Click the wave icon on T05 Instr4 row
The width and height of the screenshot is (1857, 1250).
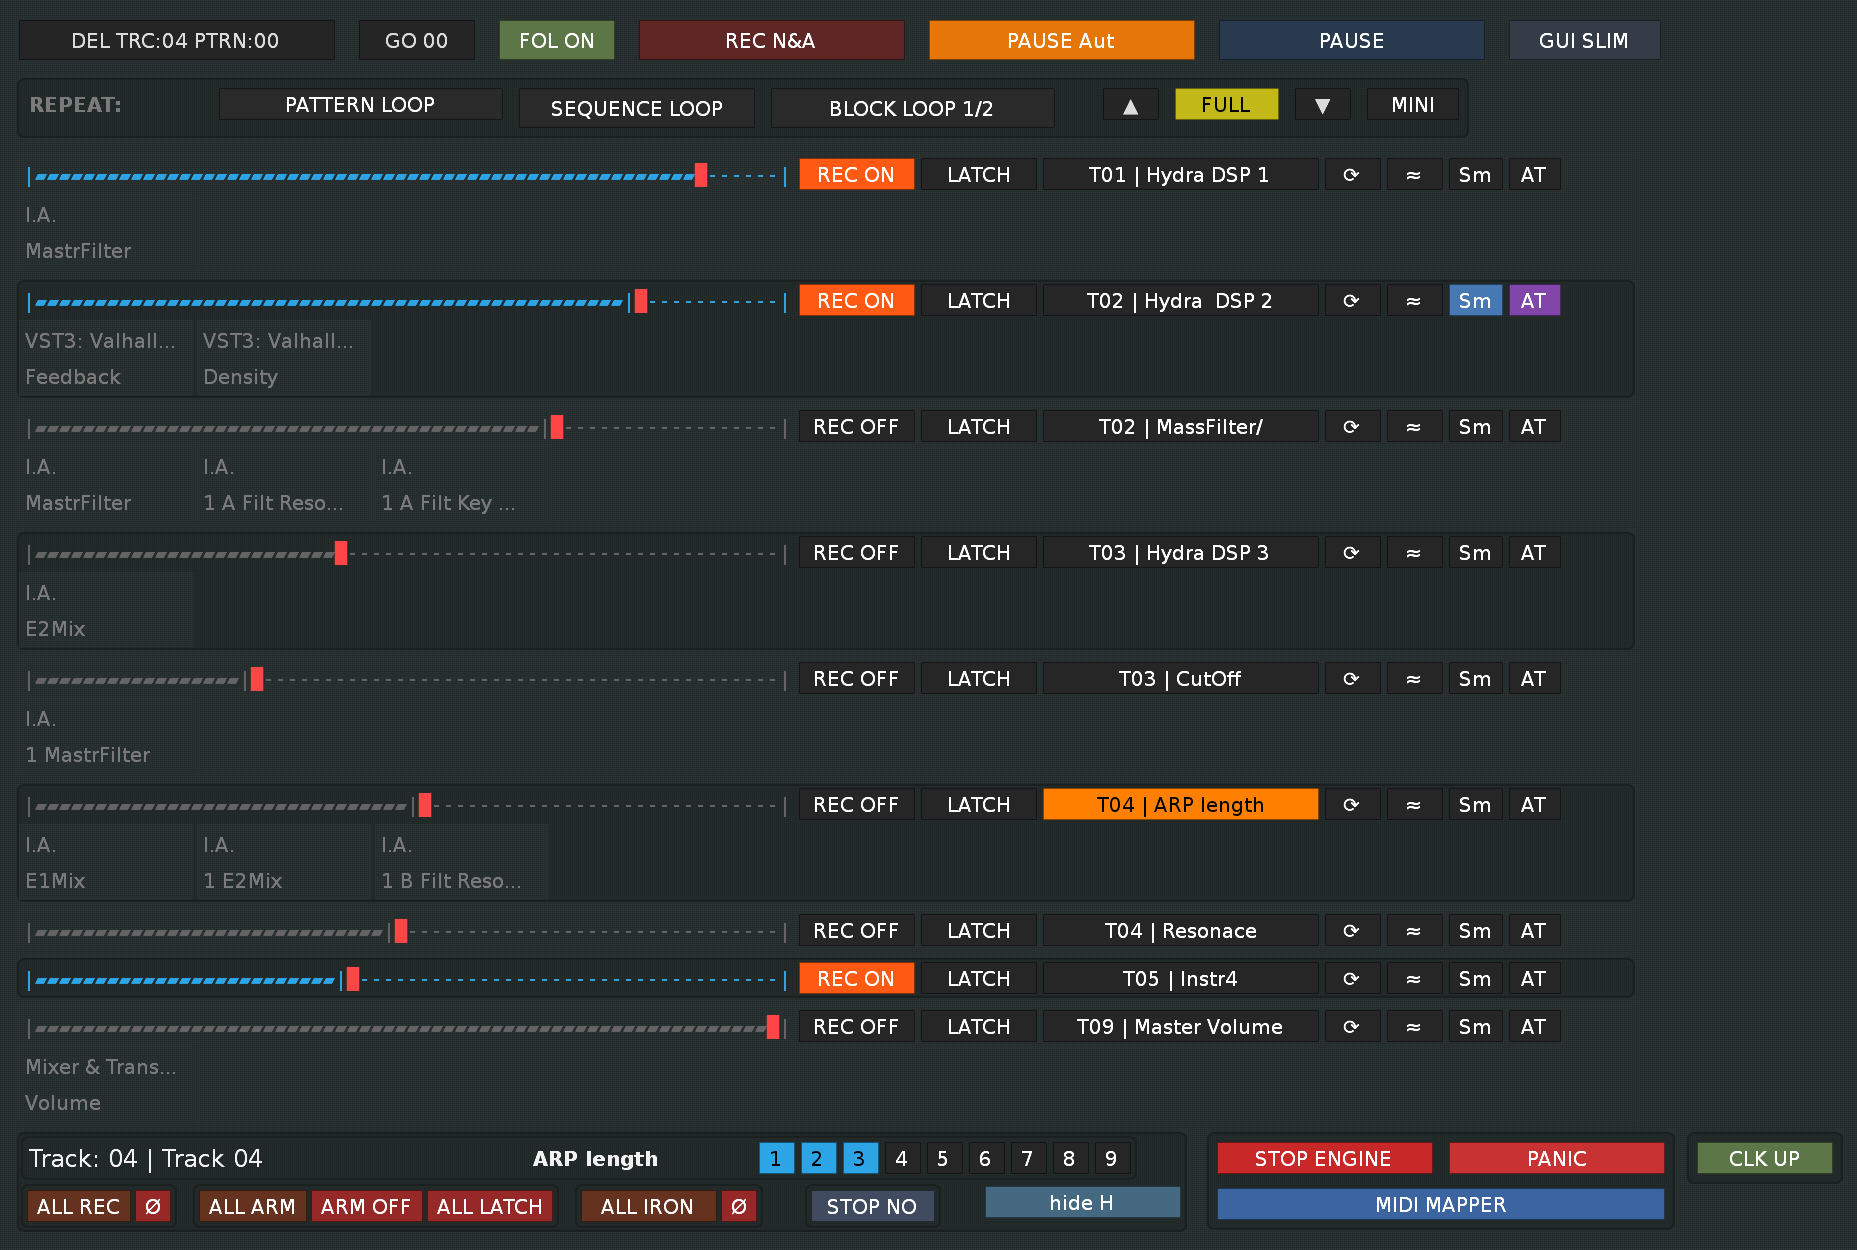(1414, 979)
